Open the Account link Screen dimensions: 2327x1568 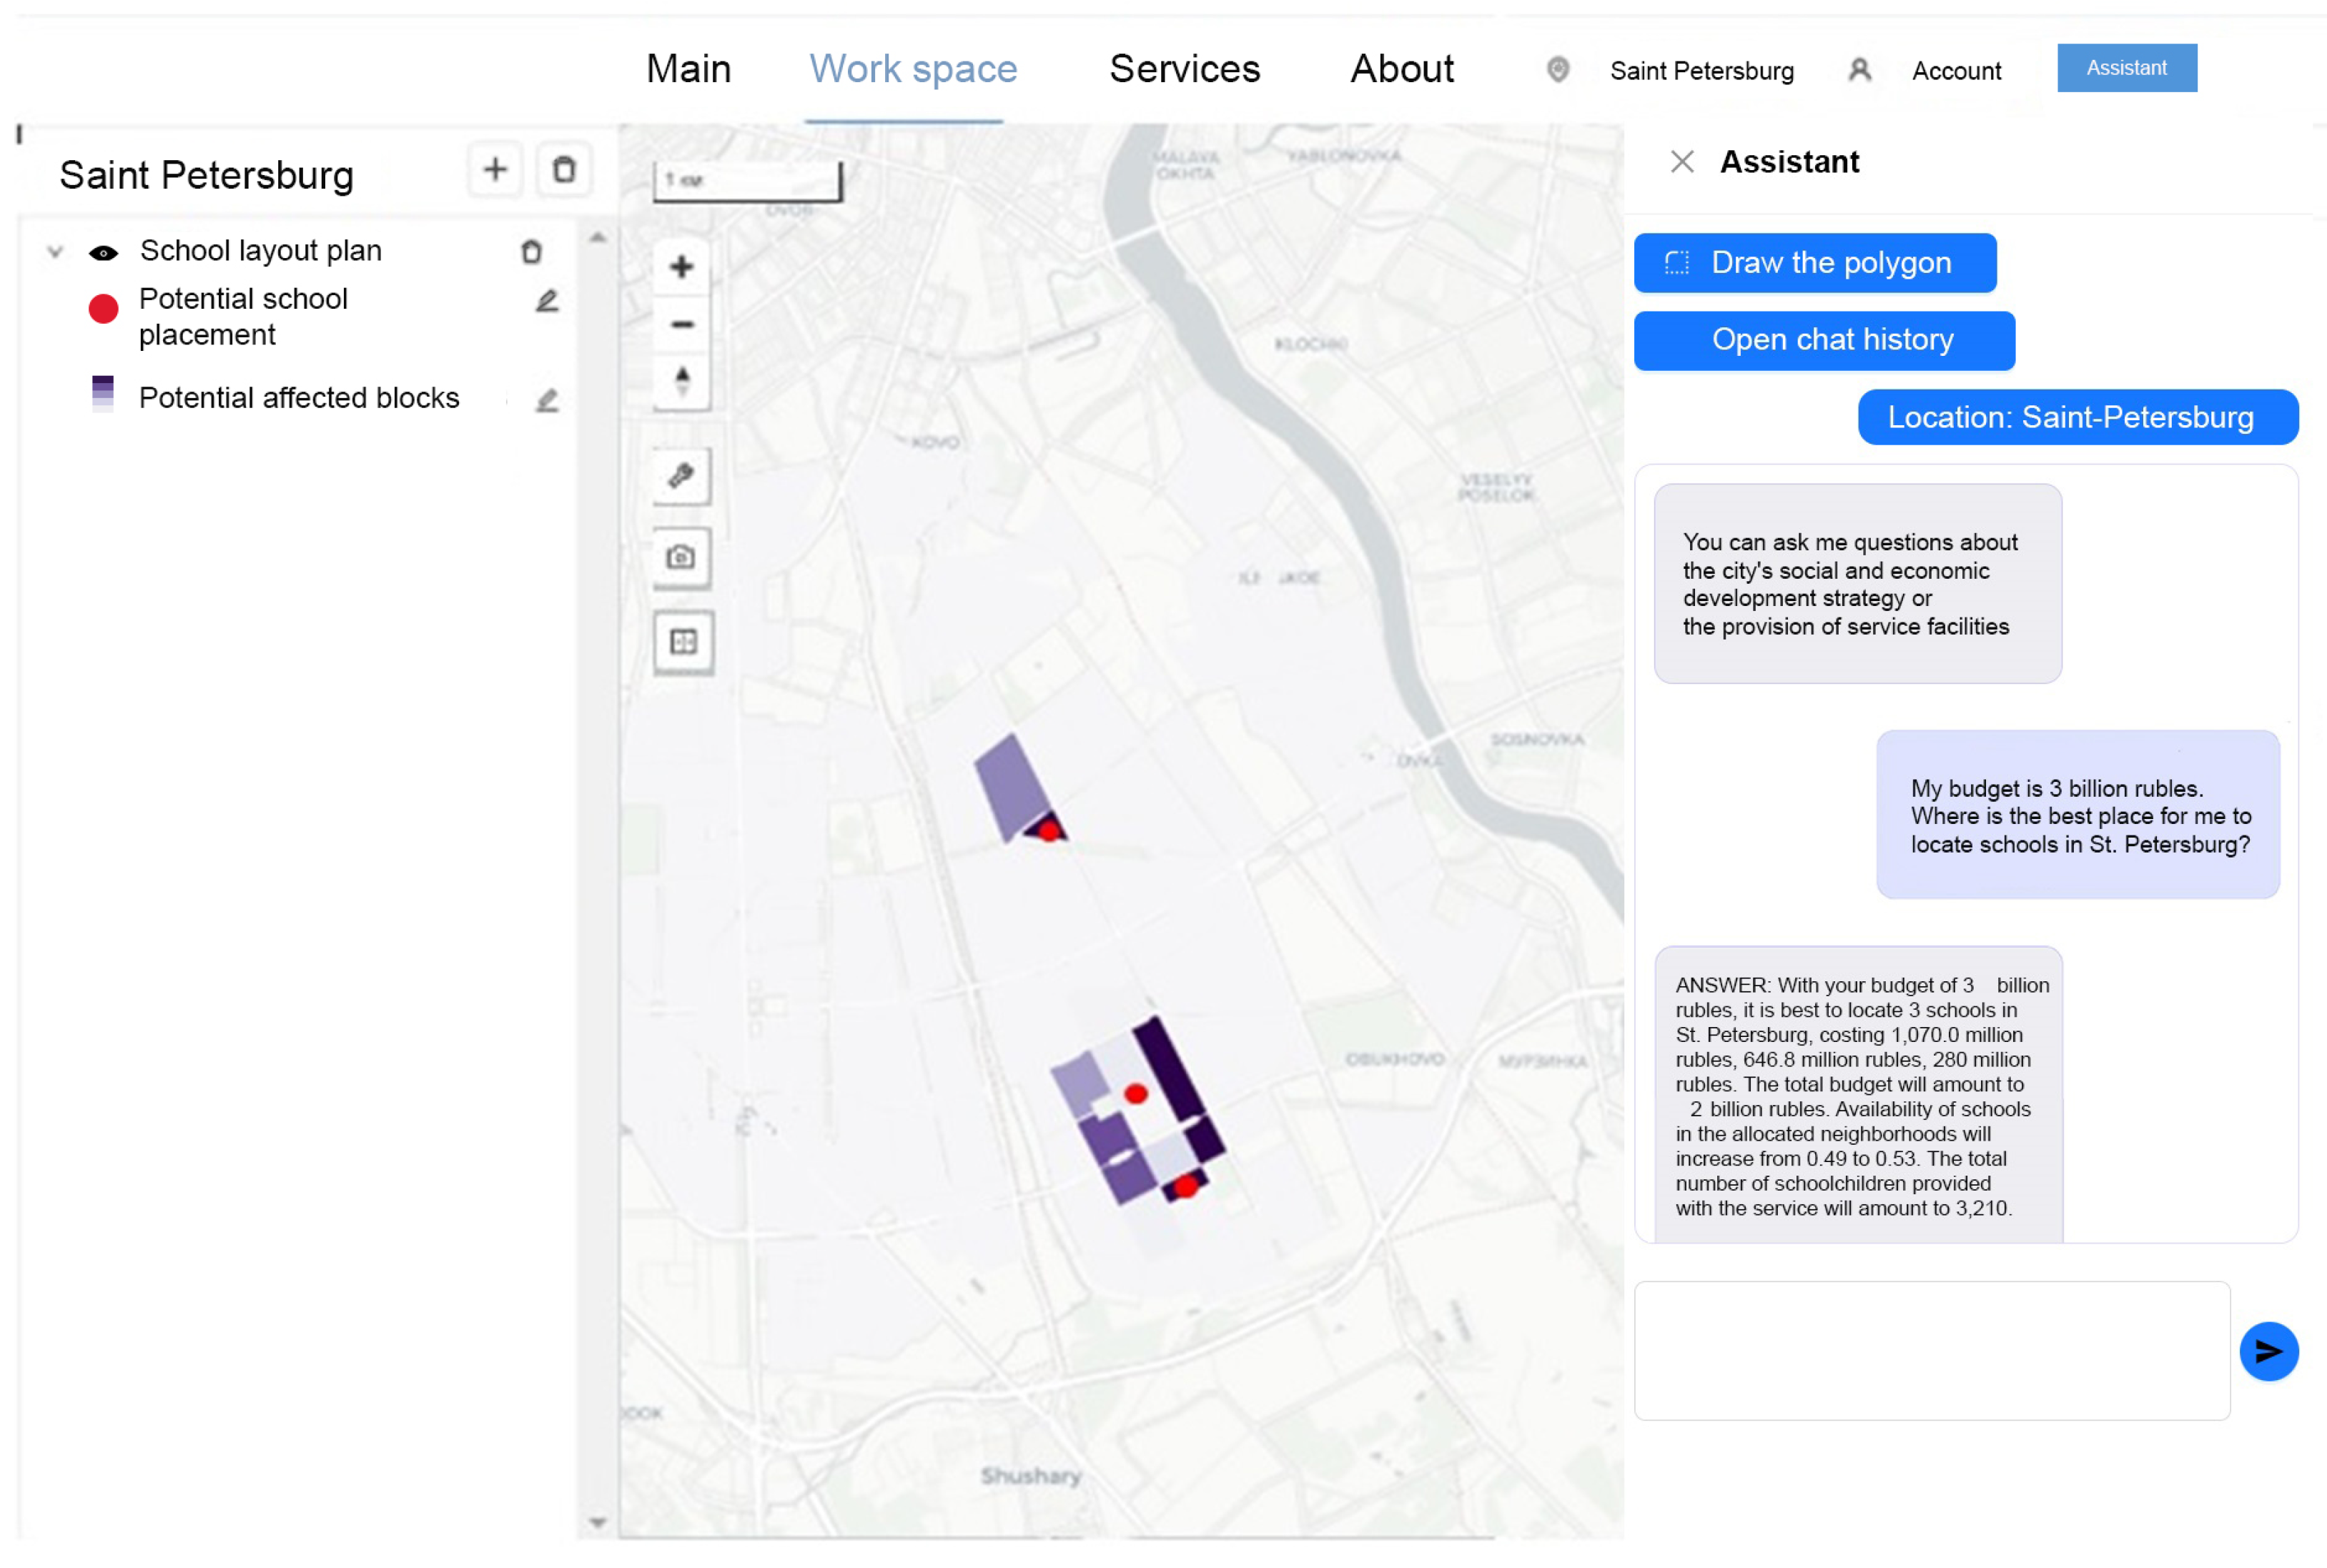click(x=1956, y=71)
